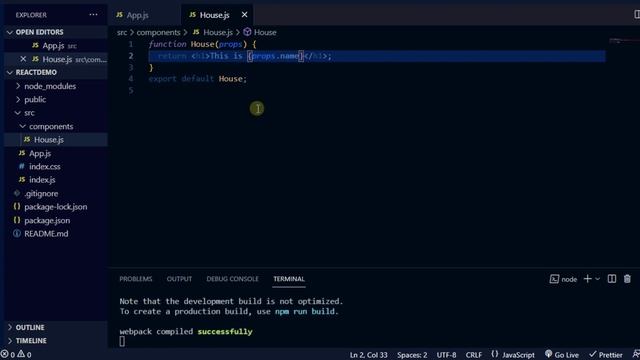The width and height of the screenshot is (640, 360).
Task: Close House.js from Open Editors list
Action: pos(23,59)
